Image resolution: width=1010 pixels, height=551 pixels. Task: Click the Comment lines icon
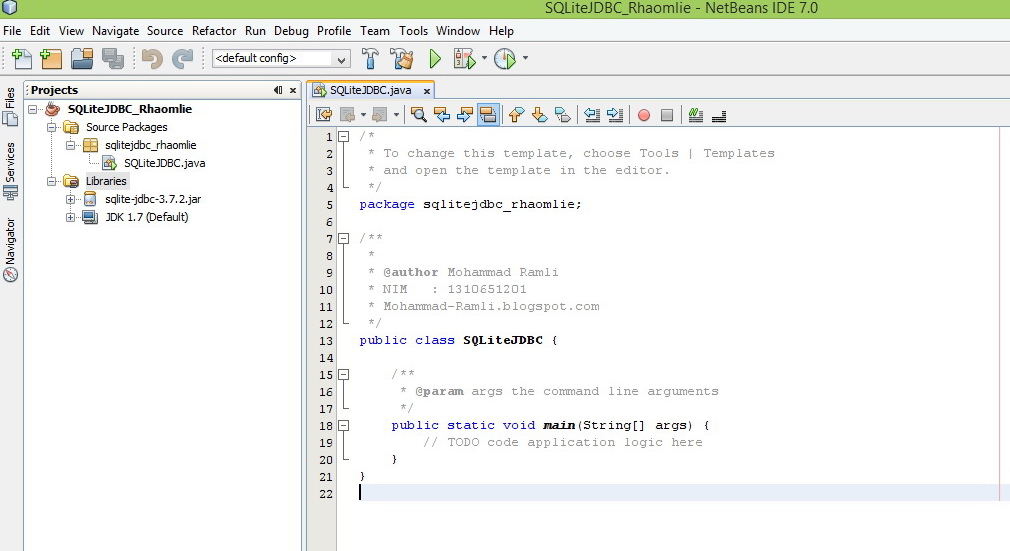click(695, 115)
